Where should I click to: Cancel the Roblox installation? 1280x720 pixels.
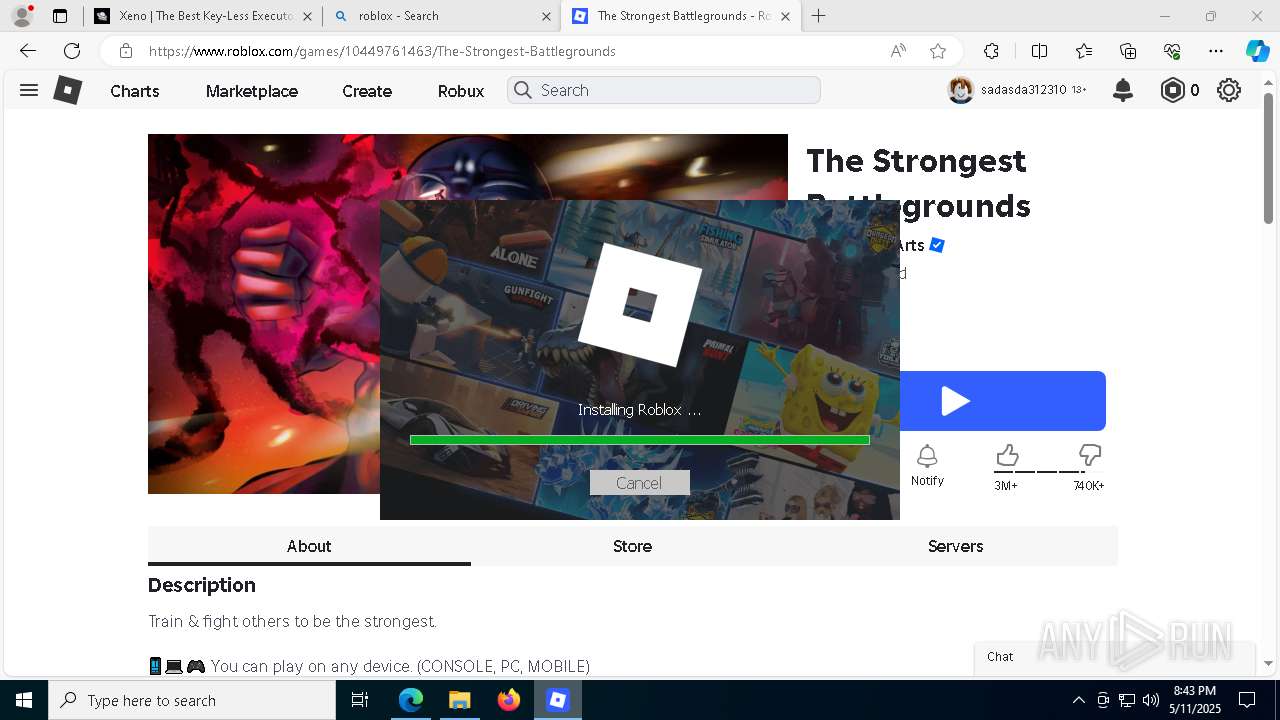(639, 483)
